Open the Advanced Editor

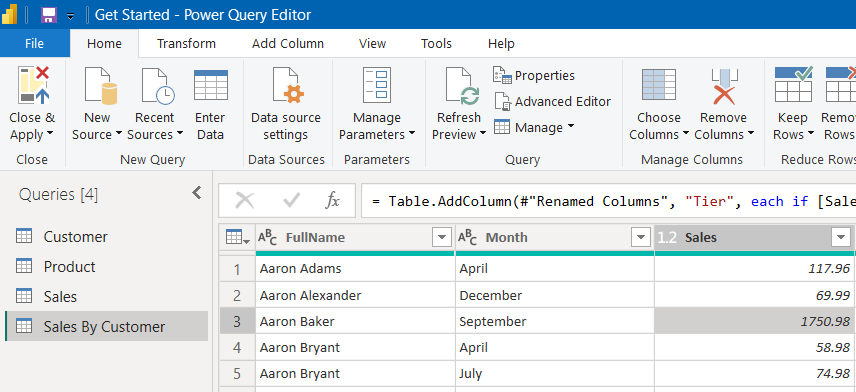pos(553,102)
